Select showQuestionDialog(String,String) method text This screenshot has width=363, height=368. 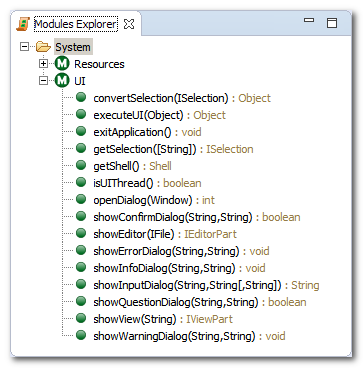click(x=176, y=302)
